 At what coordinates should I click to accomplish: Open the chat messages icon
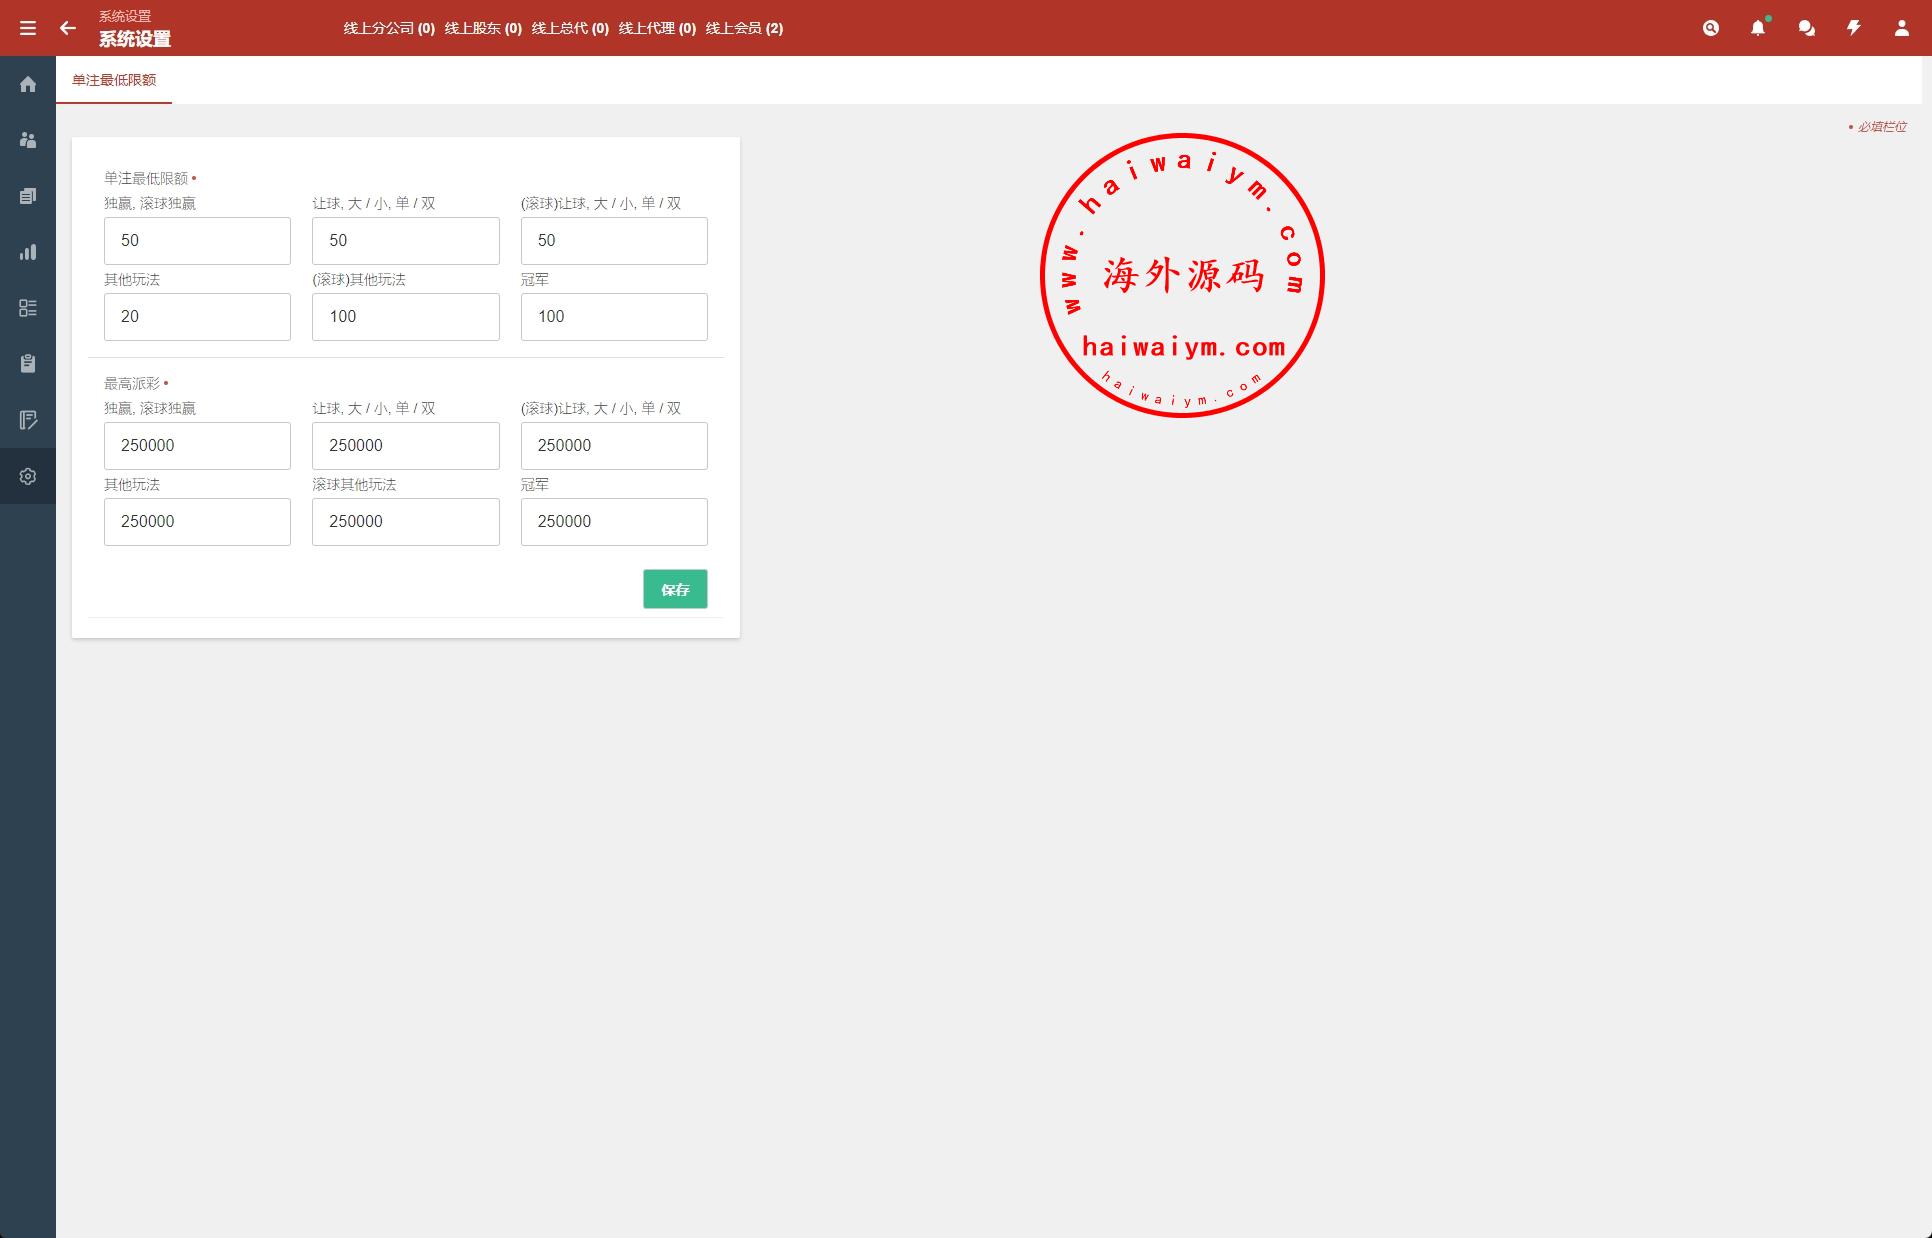(1806, 28)
